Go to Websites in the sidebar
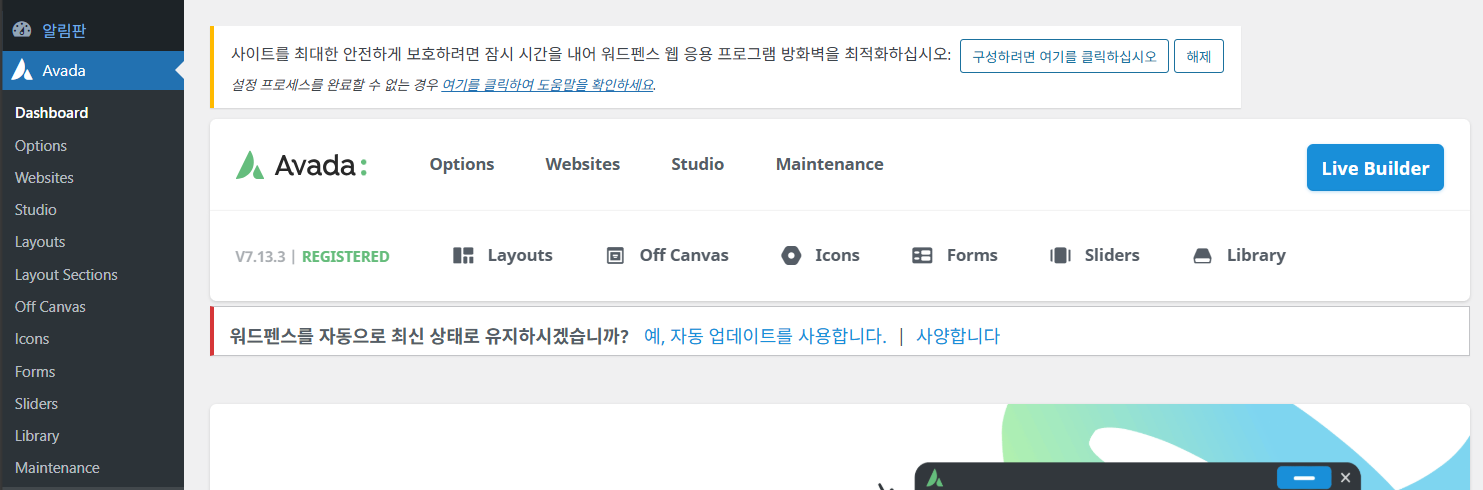This screenshot has width=1483, height=490. (x=44, y=177)
